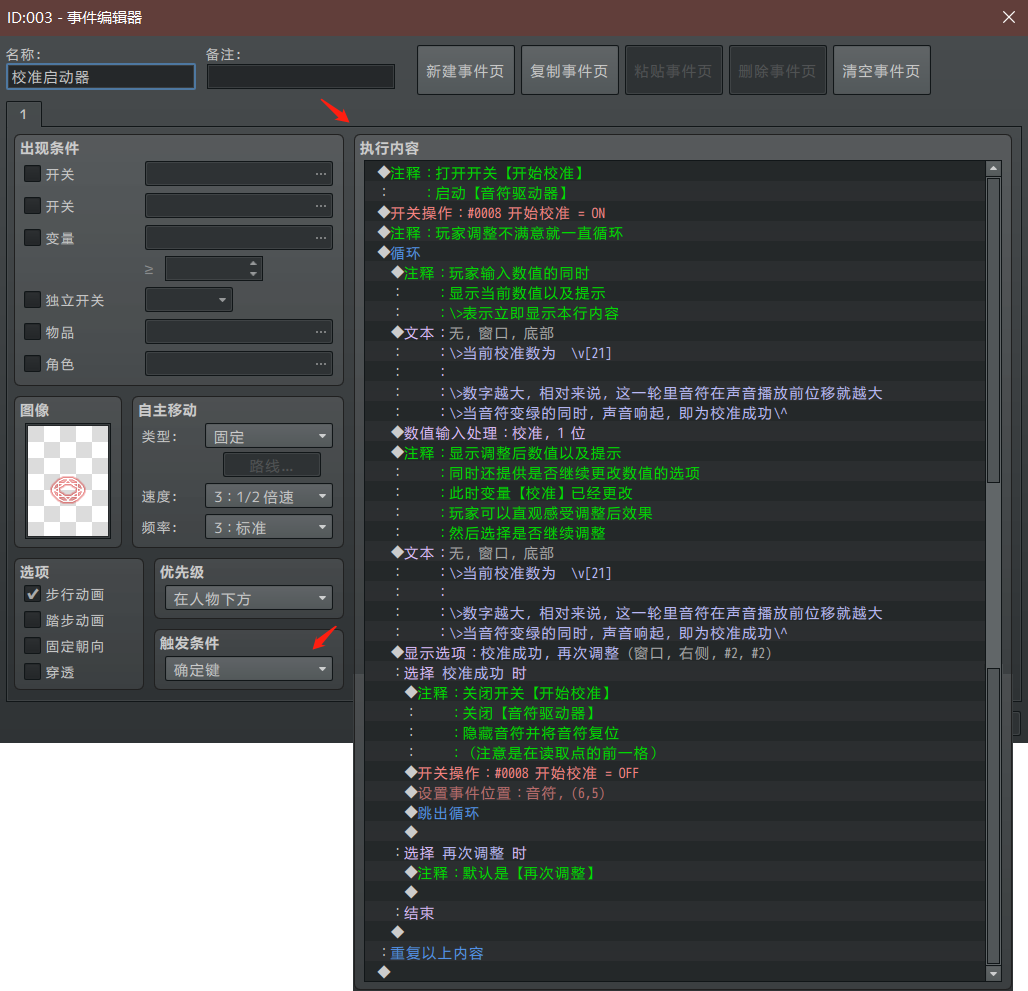Uncheck the 步行动画 option
Image resolution: width=1028 pixels, height=991 pixels.
32,594
